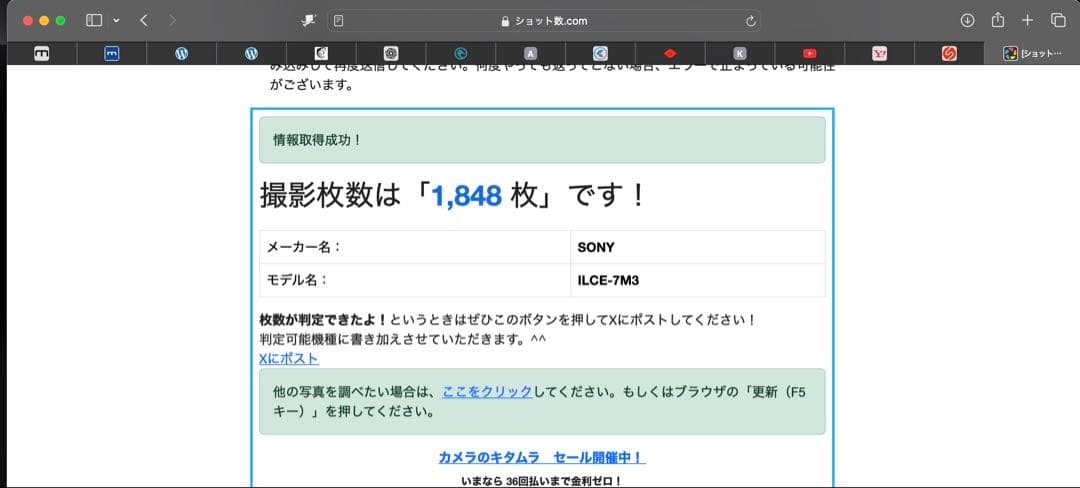Follow the ここをクリック link
Image resolution: width=1080 pixels, height=488 pixels.
[487, 392]
